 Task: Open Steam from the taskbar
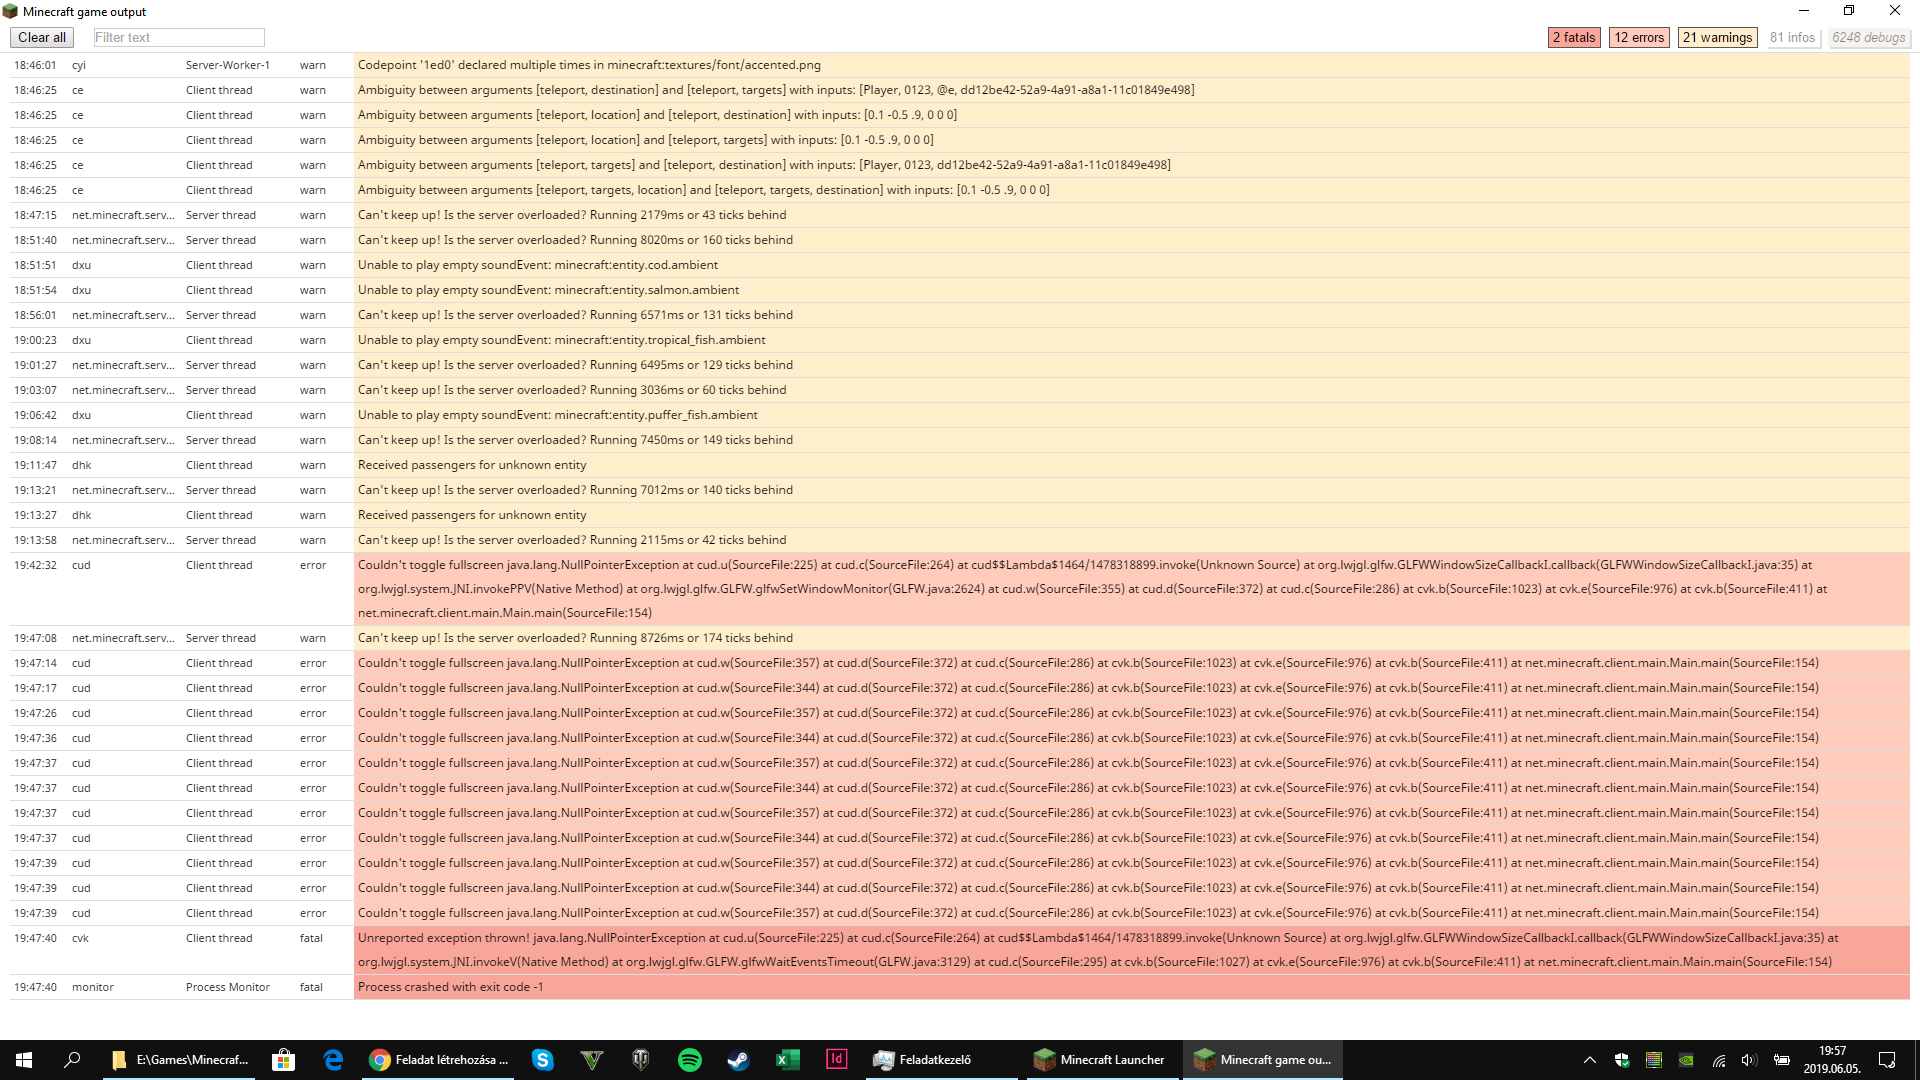pos(738,1060)
